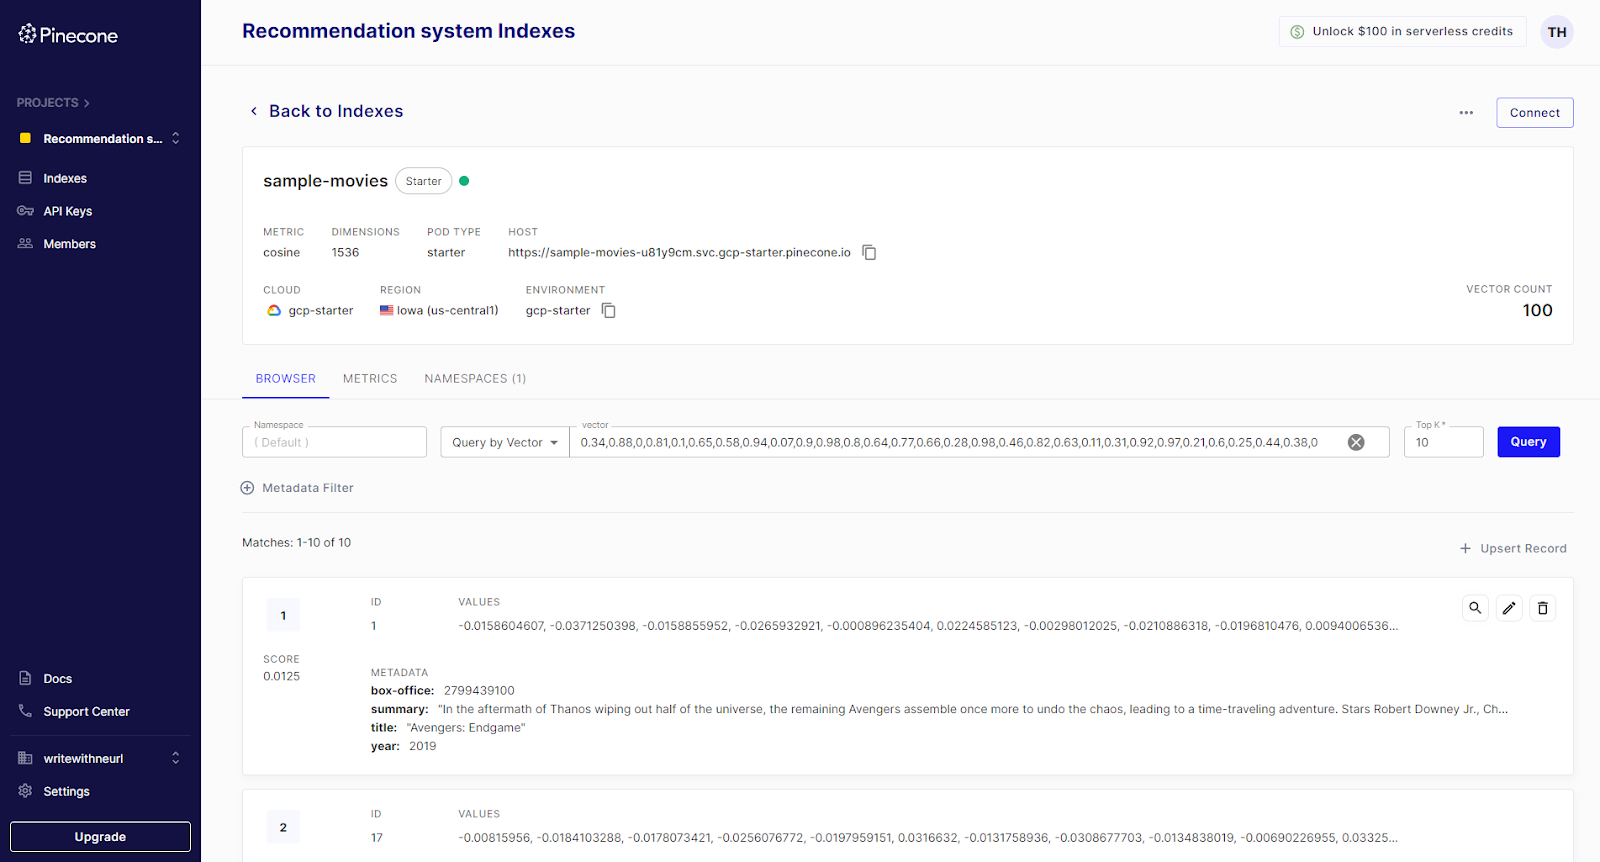Viewport: 1600px width, 862px height.
Task: Switch to the BROWSER tab
Action: [x=285, y=379]
